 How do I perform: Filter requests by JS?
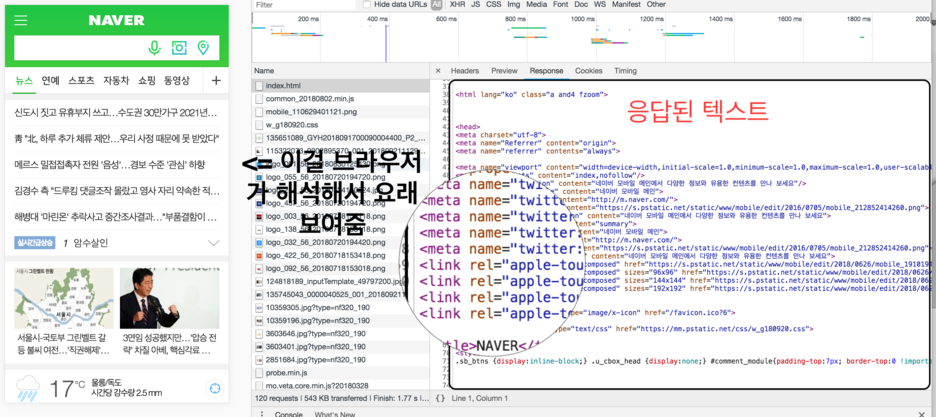476,4
